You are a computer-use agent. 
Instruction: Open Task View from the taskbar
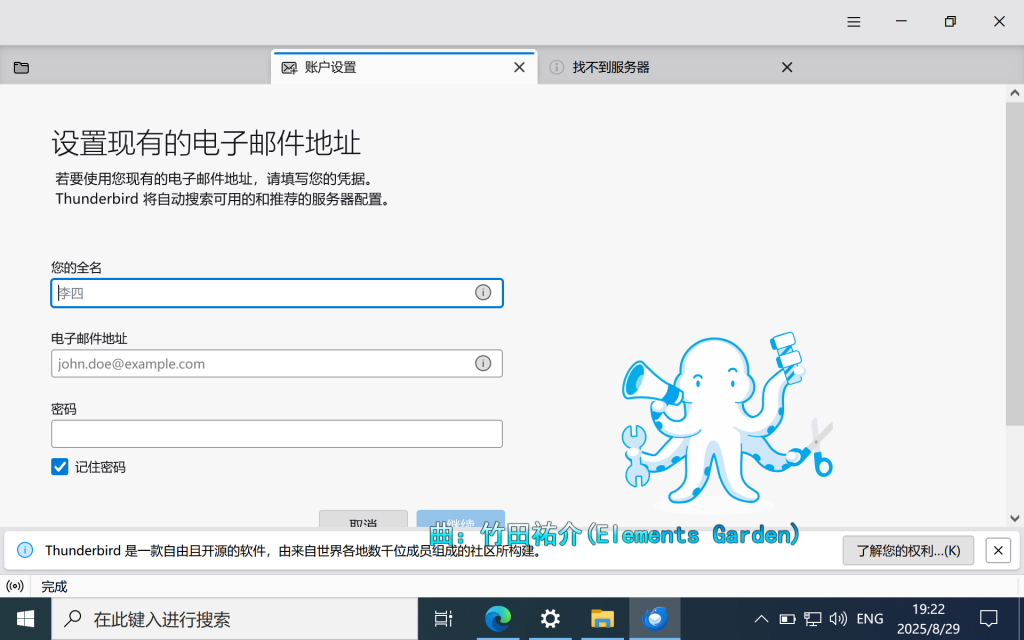tap(443, 618)
